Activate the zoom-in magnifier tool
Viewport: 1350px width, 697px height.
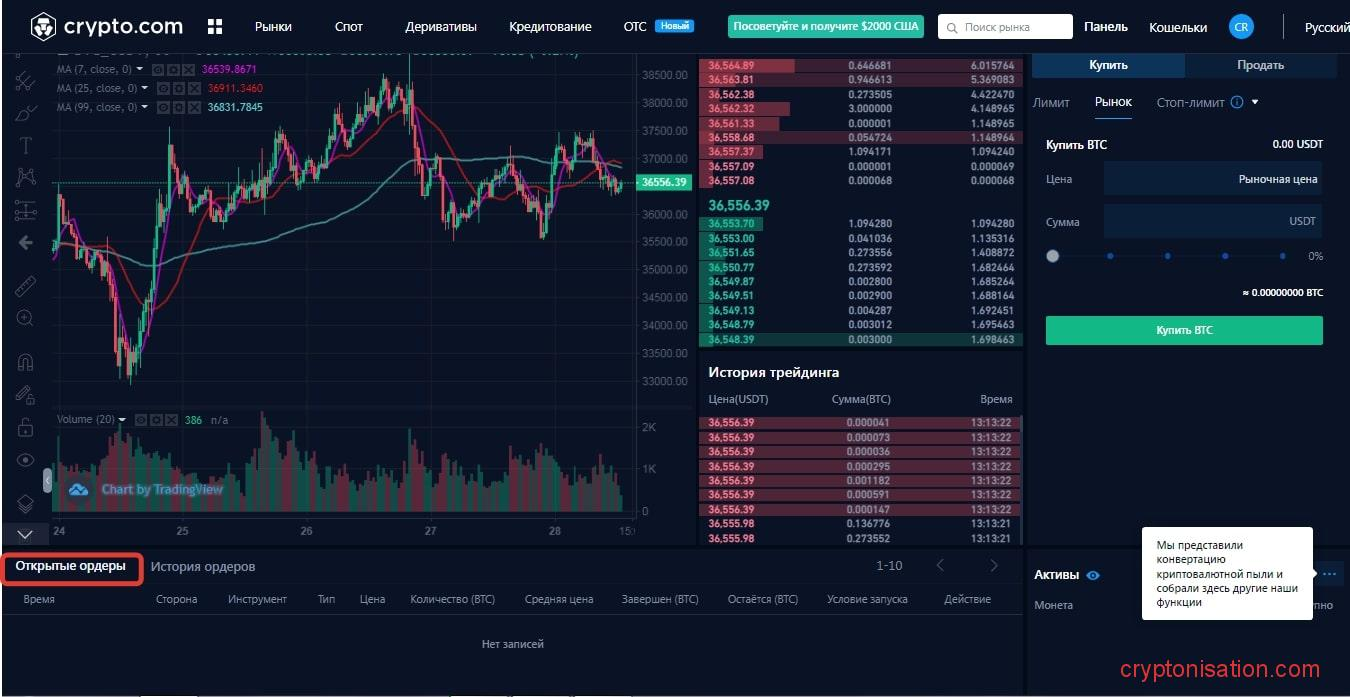click(x=26, y=318)
